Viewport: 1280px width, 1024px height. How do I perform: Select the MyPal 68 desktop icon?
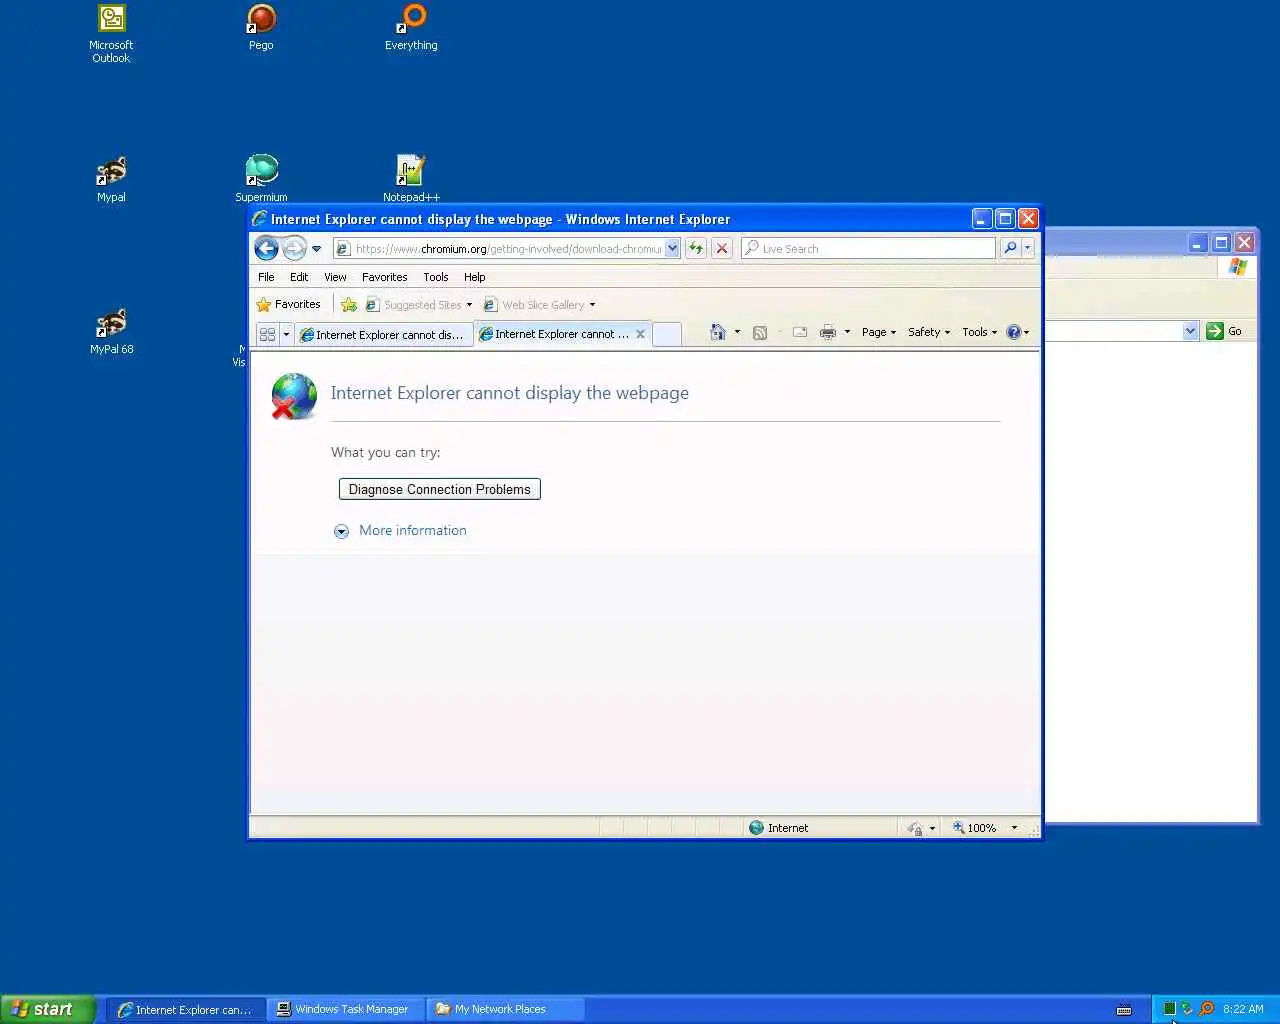[x=111, y=332]
